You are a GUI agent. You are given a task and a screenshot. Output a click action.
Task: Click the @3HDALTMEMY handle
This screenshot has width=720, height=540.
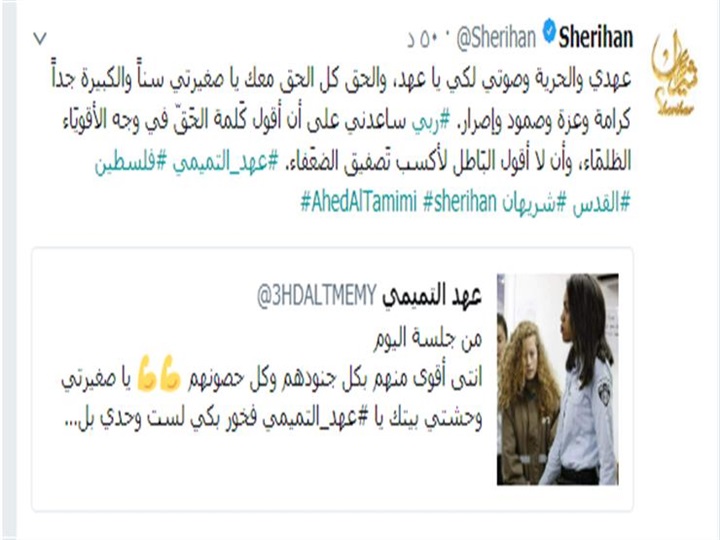tap(317, 296)
